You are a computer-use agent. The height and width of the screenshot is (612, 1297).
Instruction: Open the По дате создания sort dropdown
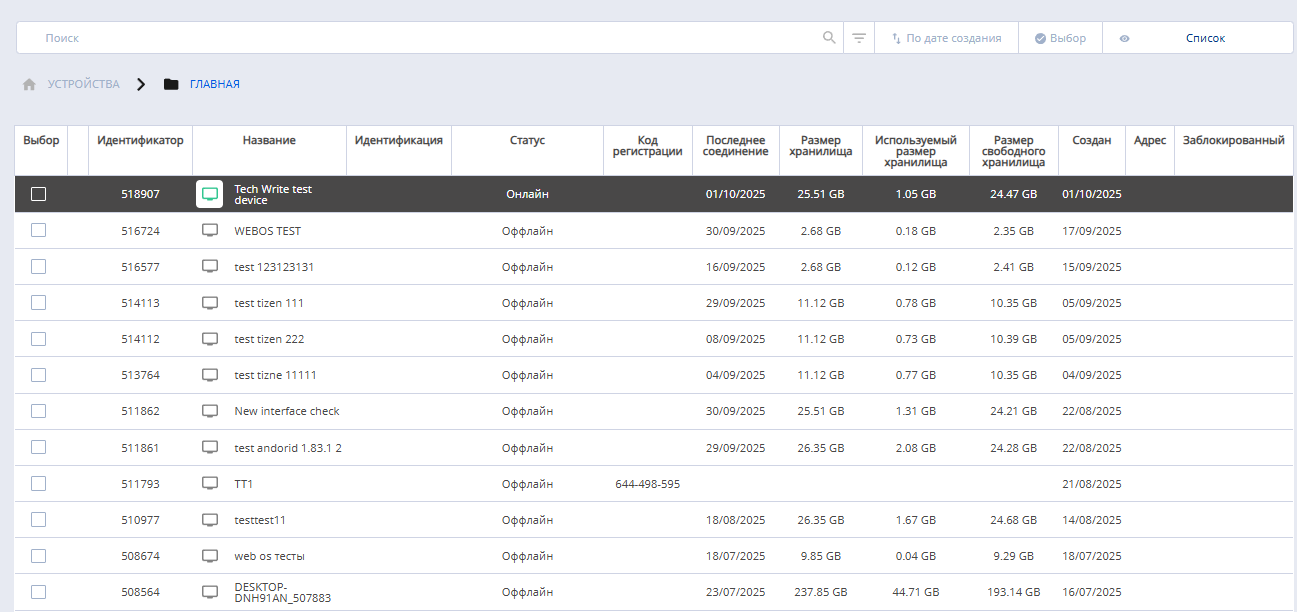(x=946, y=38)
